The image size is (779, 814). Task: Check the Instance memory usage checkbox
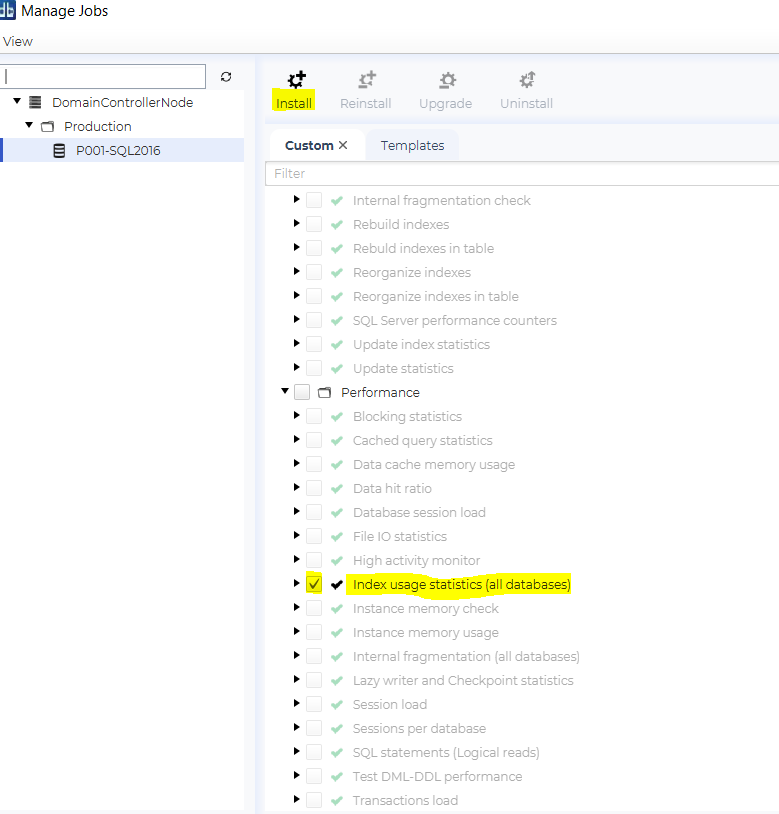(314, 632)
